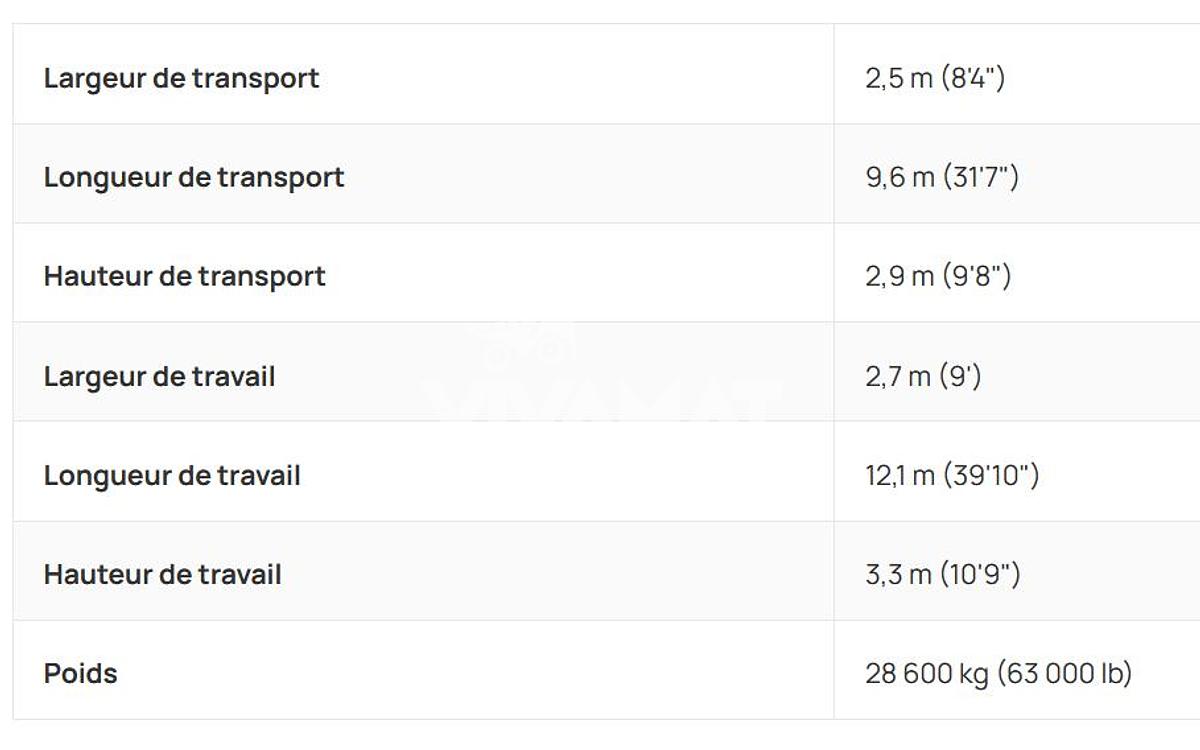1200x750 pixels.
Task: Click the Hauteur de transport label
Action: pos(184,276)
